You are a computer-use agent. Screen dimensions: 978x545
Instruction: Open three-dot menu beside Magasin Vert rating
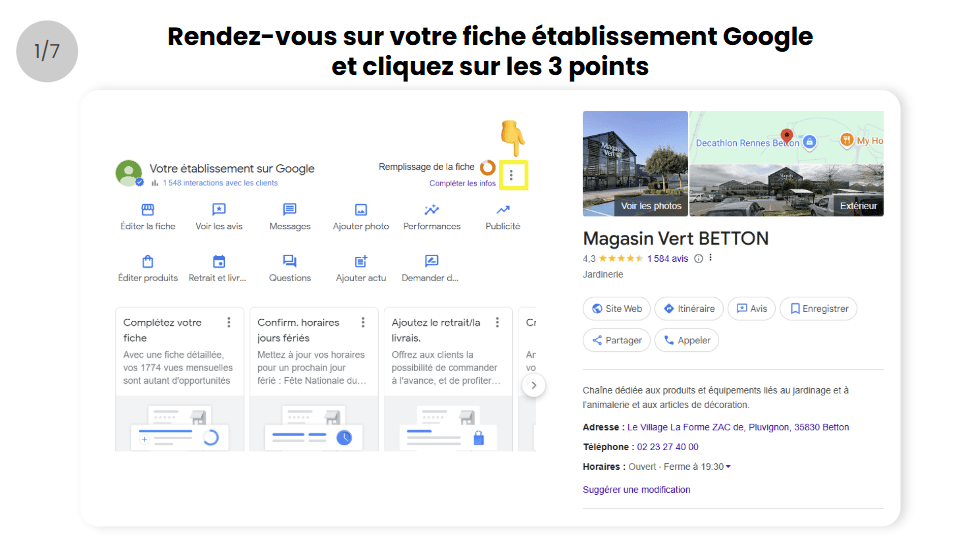(x=710, y=258)
